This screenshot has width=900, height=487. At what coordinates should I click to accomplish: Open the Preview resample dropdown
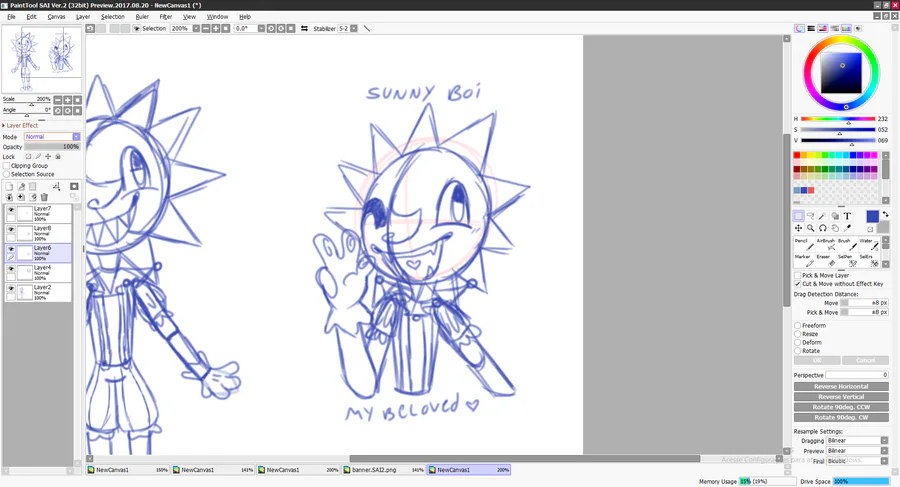pos(884,451)
